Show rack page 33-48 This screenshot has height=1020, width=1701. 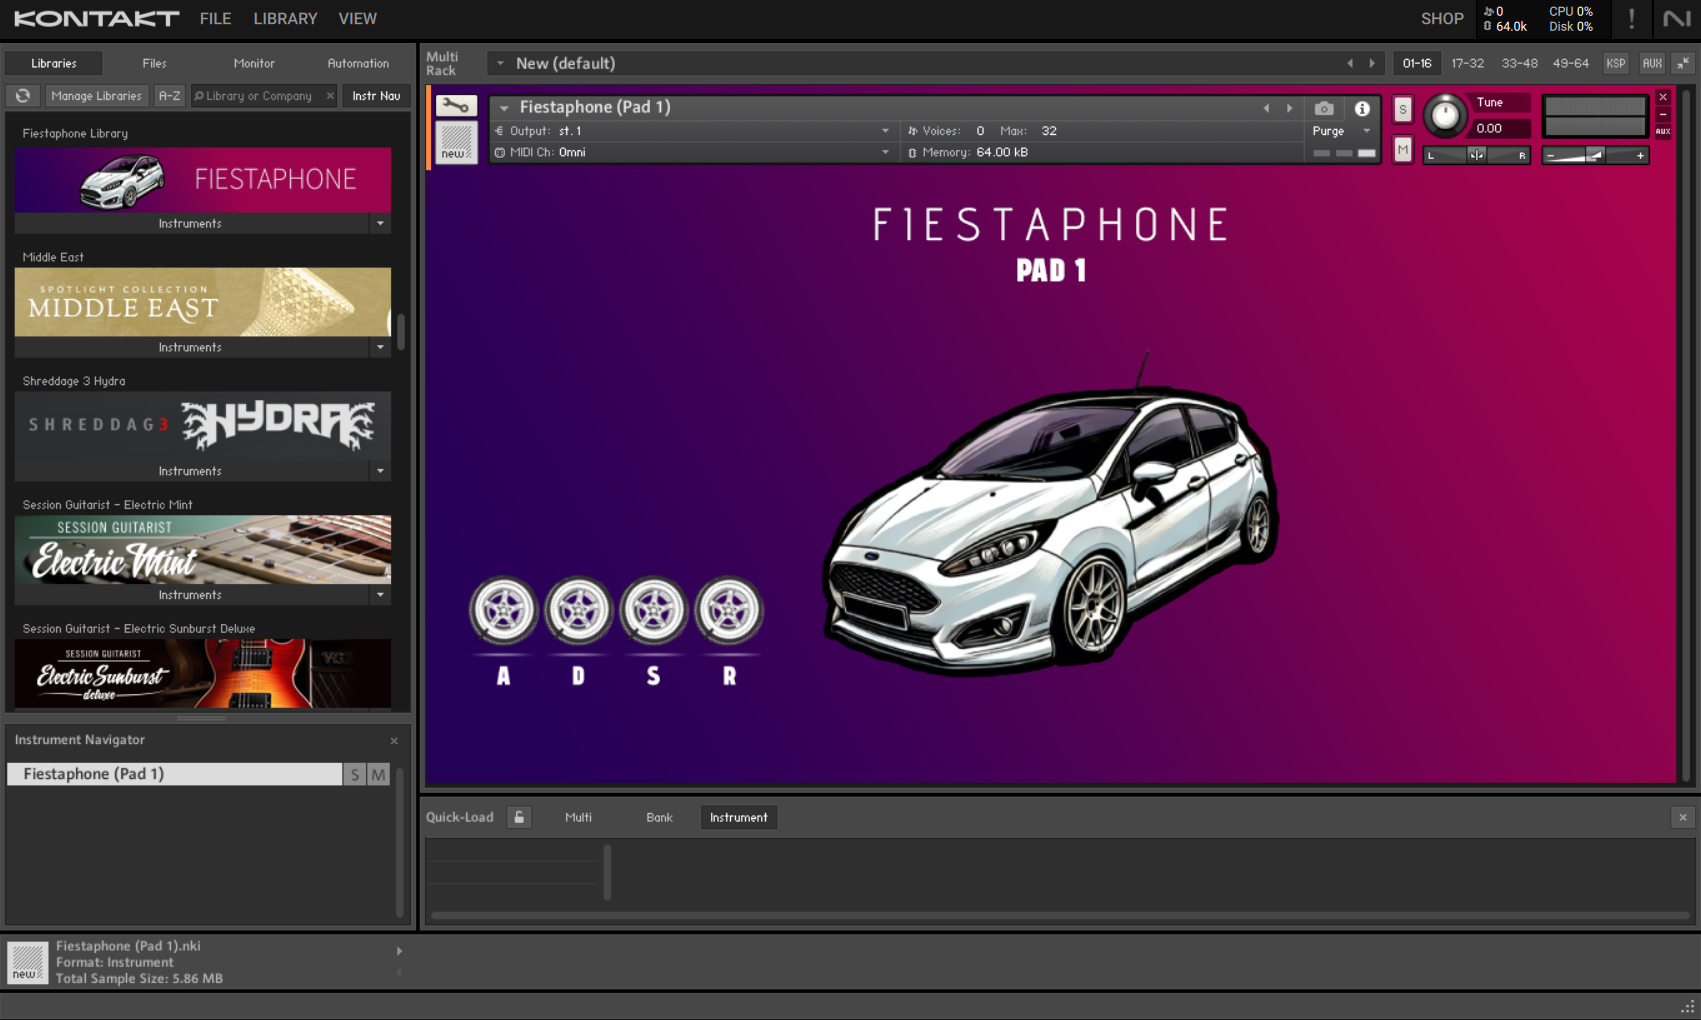[1519, 63]
